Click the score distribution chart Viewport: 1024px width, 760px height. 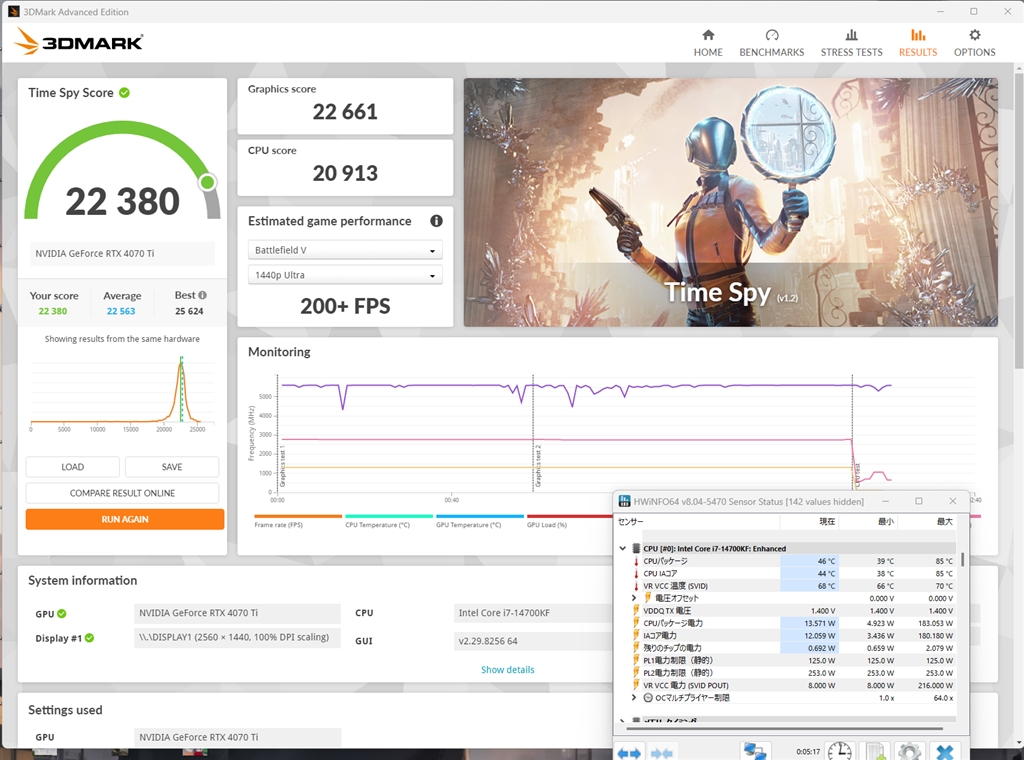(x=122, y=394)
